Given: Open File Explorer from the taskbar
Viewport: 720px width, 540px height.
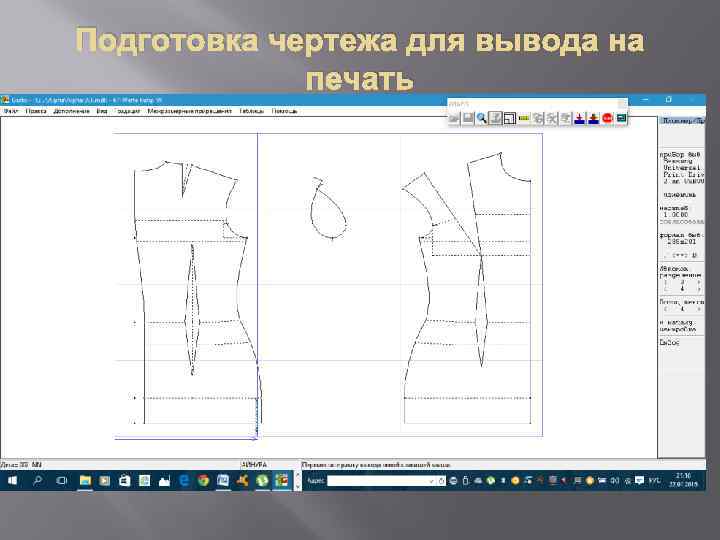Looking at the screenshot, I should click(x=85, y=481).
